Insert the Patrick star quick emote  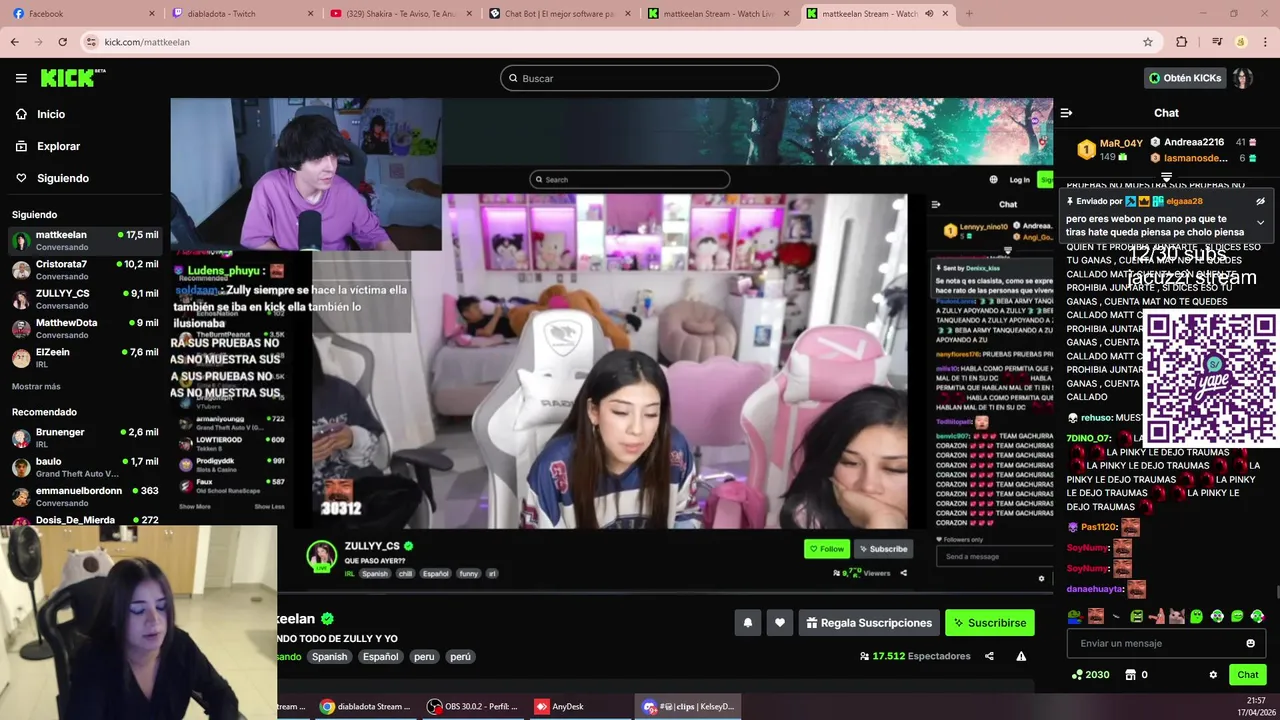pos(1156,616)
